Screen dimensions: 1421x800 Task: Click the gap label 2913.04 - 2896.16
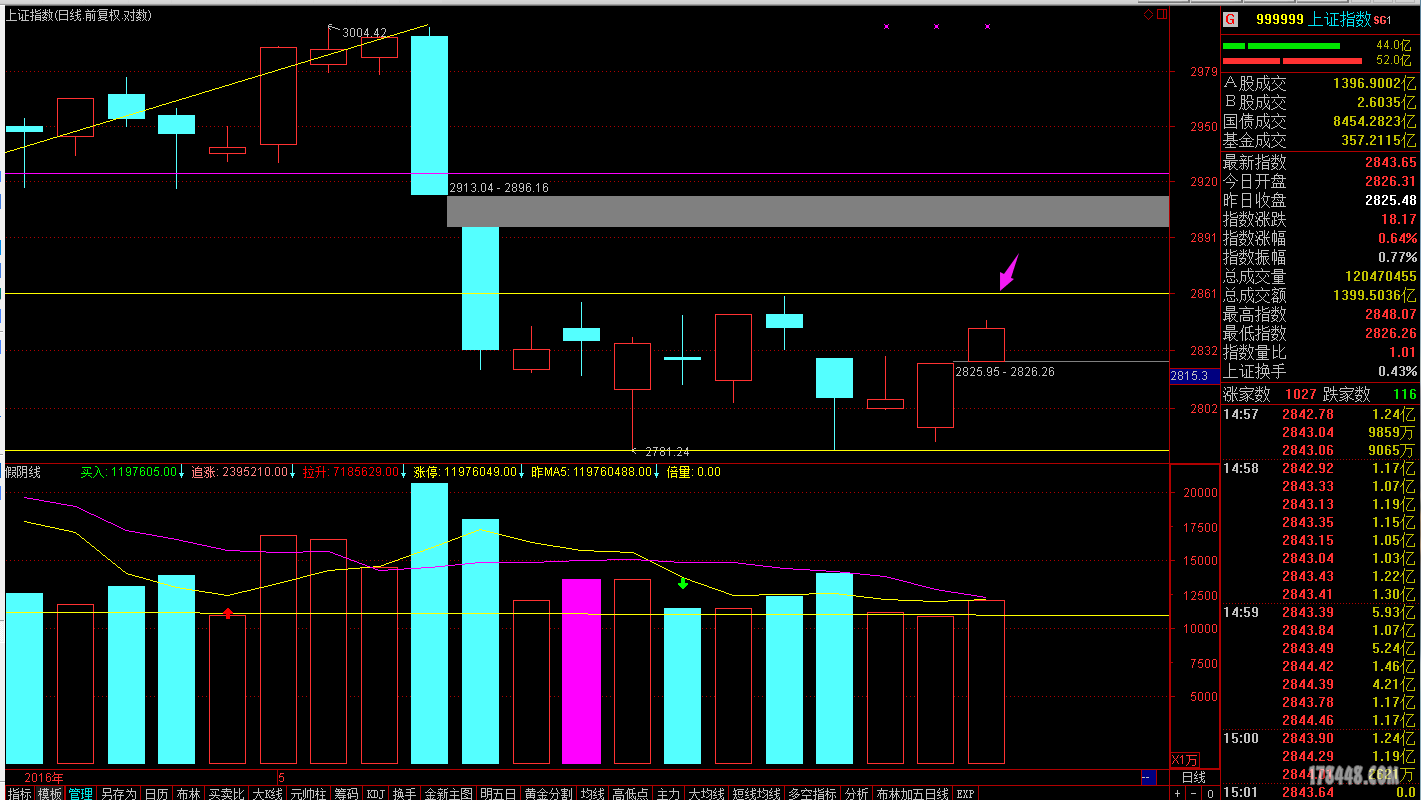coord(499,188)
